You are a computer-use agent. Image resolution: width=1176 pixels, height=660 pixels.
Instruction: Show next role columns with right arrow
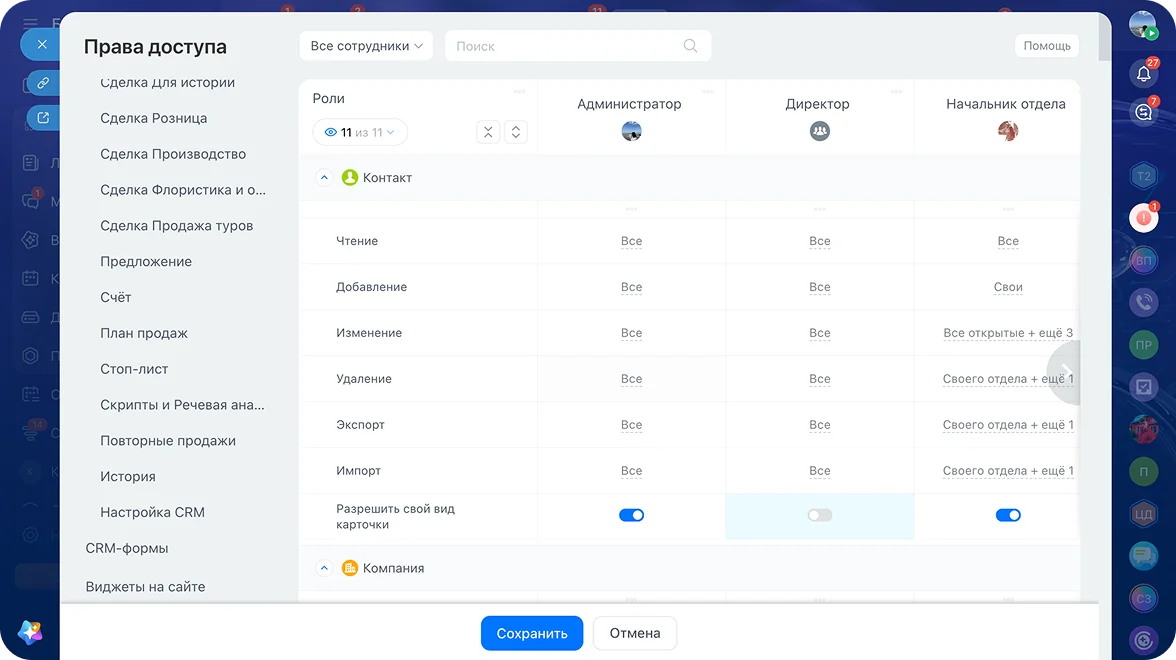point(1065,373)
